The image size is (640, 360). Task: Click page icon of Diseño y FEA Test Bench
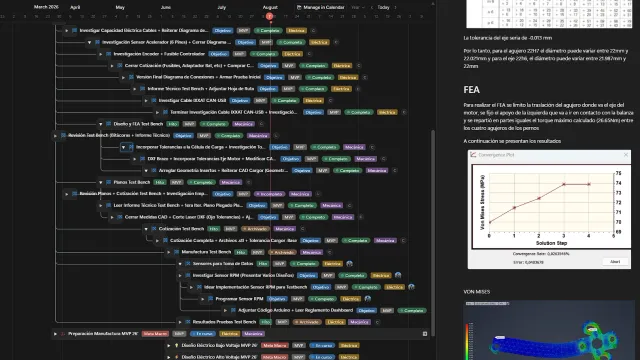click(109, 124)
